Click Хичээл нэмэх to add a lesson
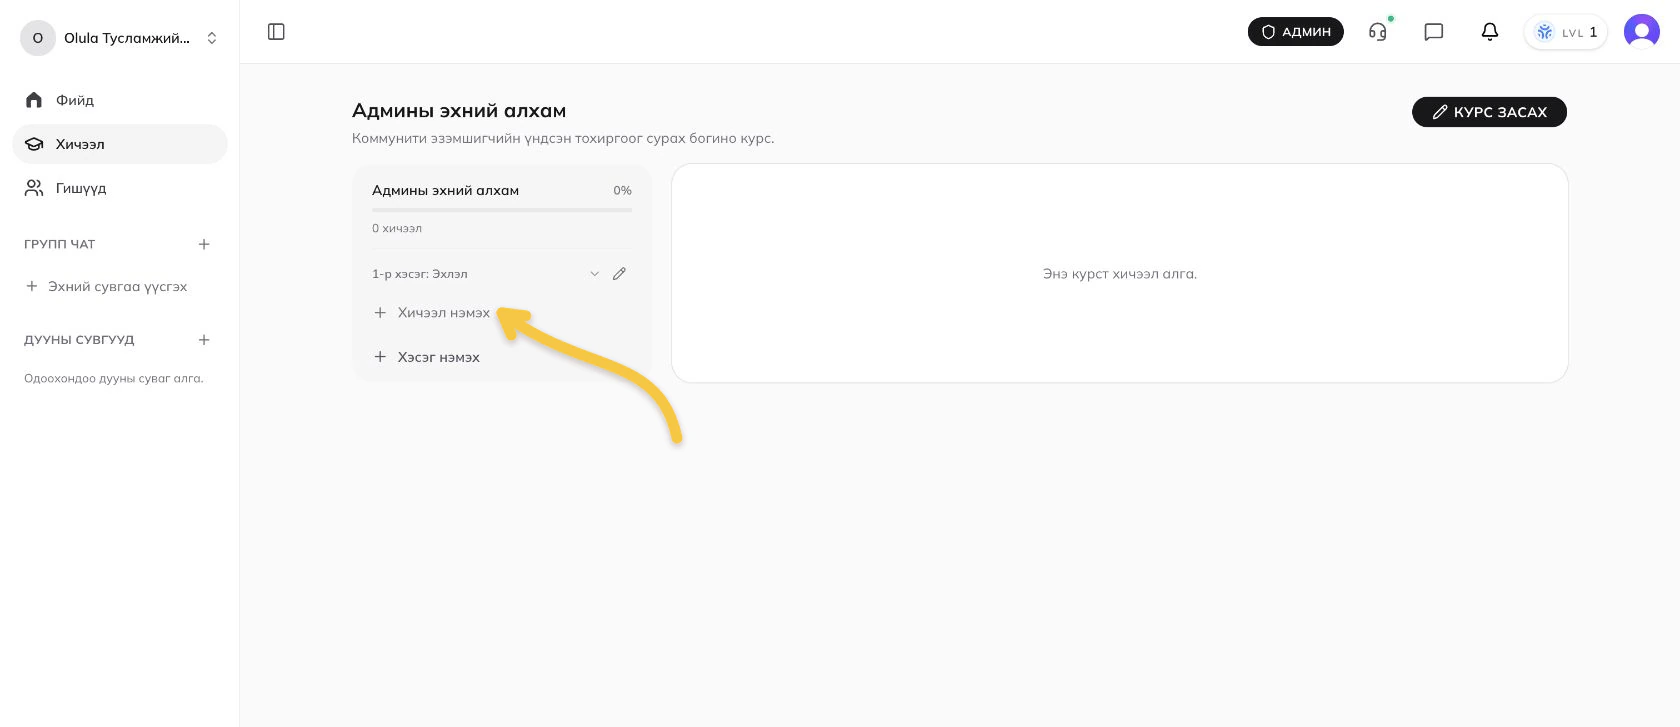 [x=432, y=313]
